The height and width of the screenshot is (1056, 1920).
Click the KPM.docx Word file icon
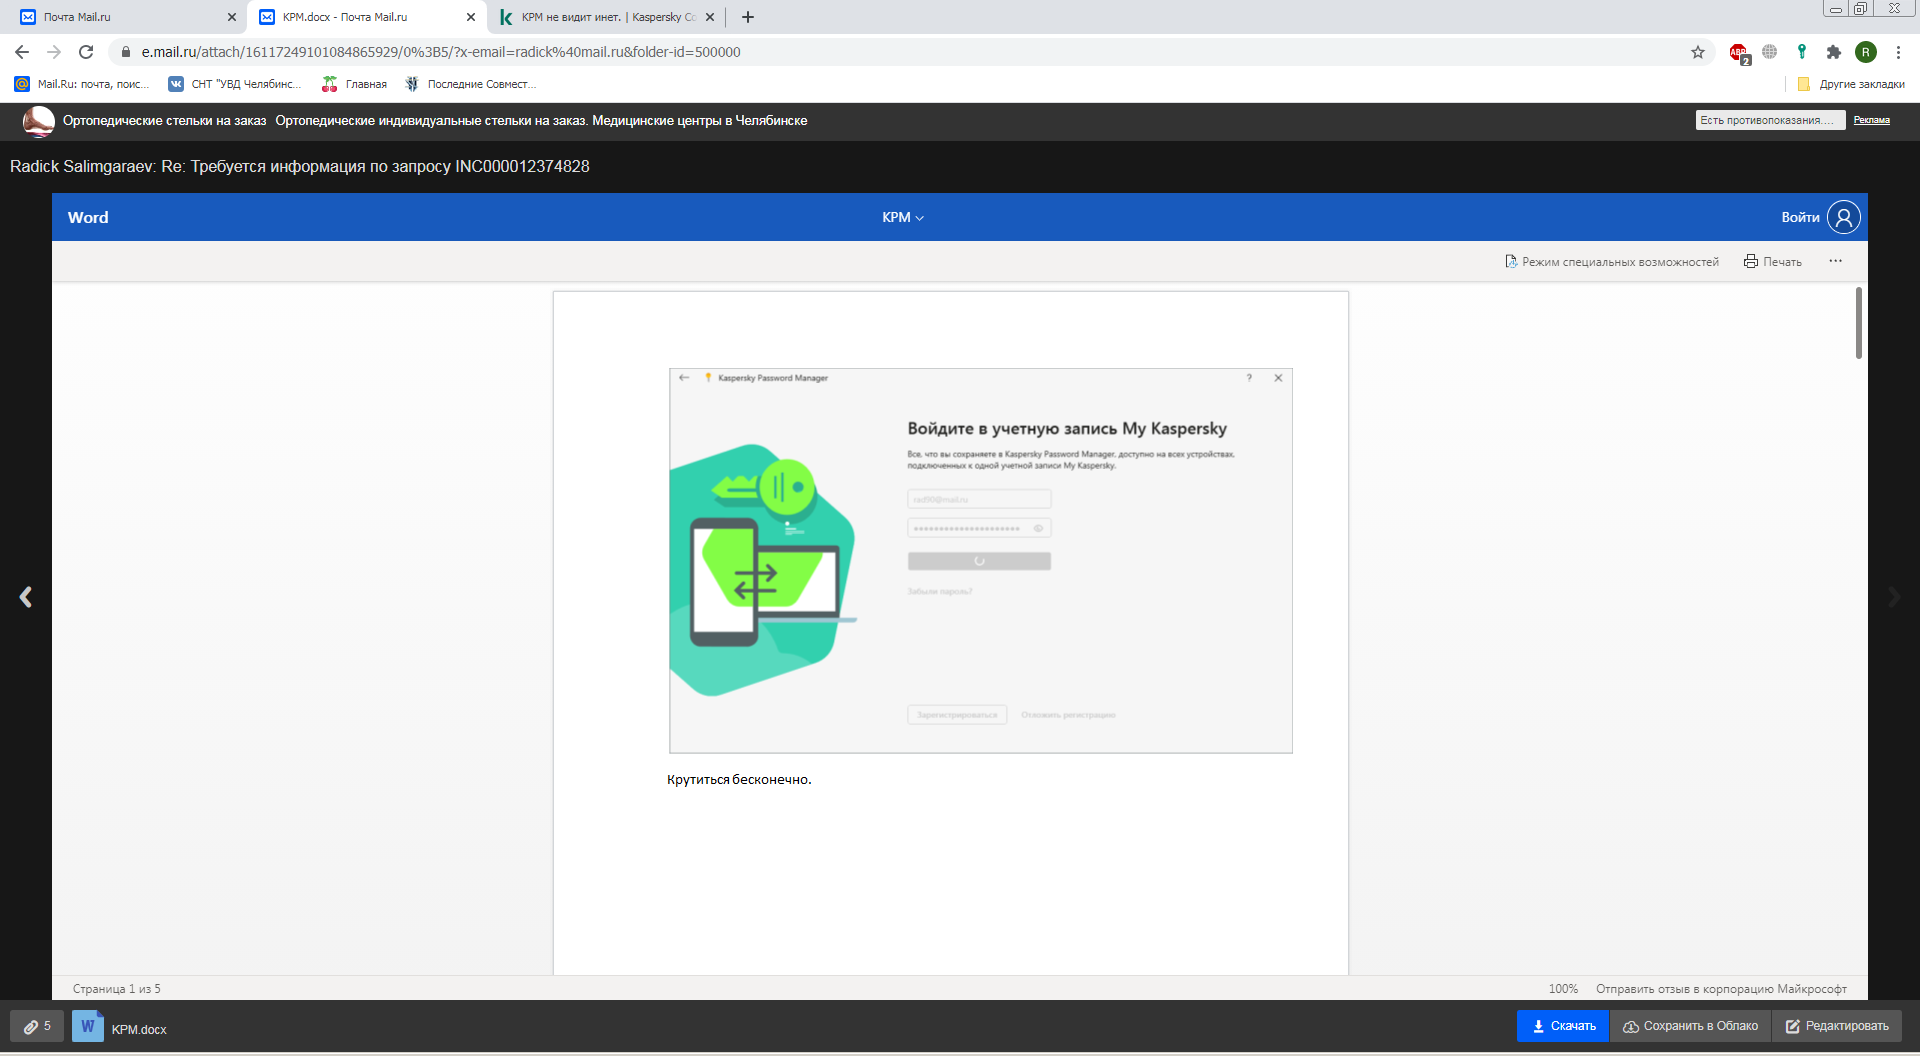click(x=88, y=1027)
